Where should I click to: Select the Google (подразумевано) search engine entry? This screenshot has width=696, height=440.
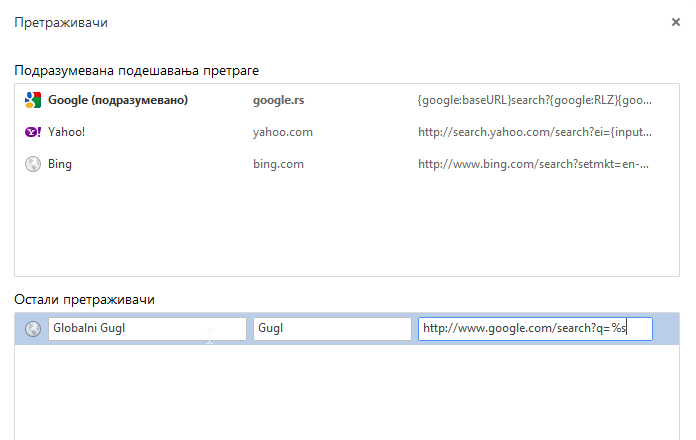point(118,100)
